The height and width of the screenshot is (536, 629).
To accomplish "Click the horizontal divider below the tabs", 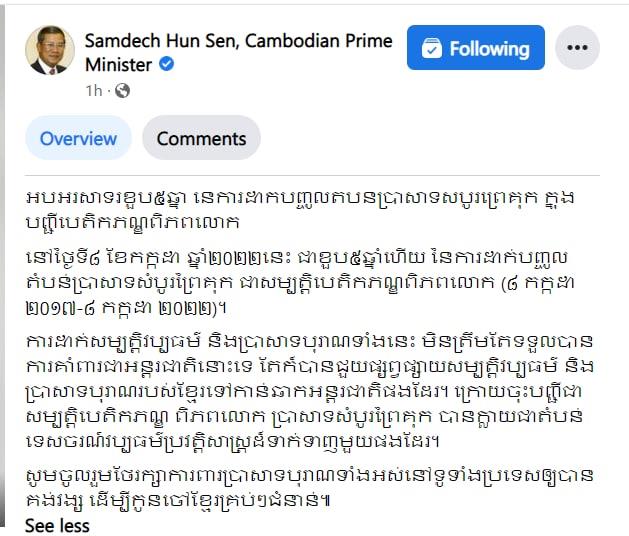I will click(312, 175).
